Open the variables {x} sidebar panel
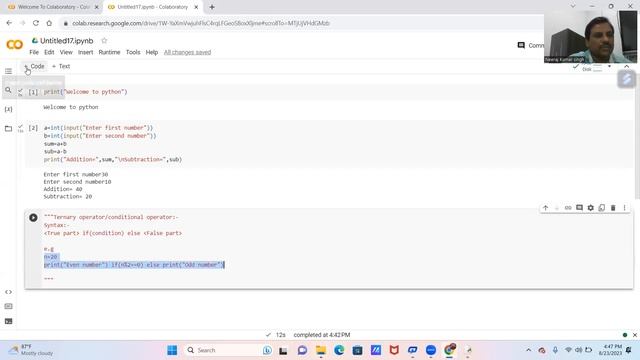 (8, 109)
